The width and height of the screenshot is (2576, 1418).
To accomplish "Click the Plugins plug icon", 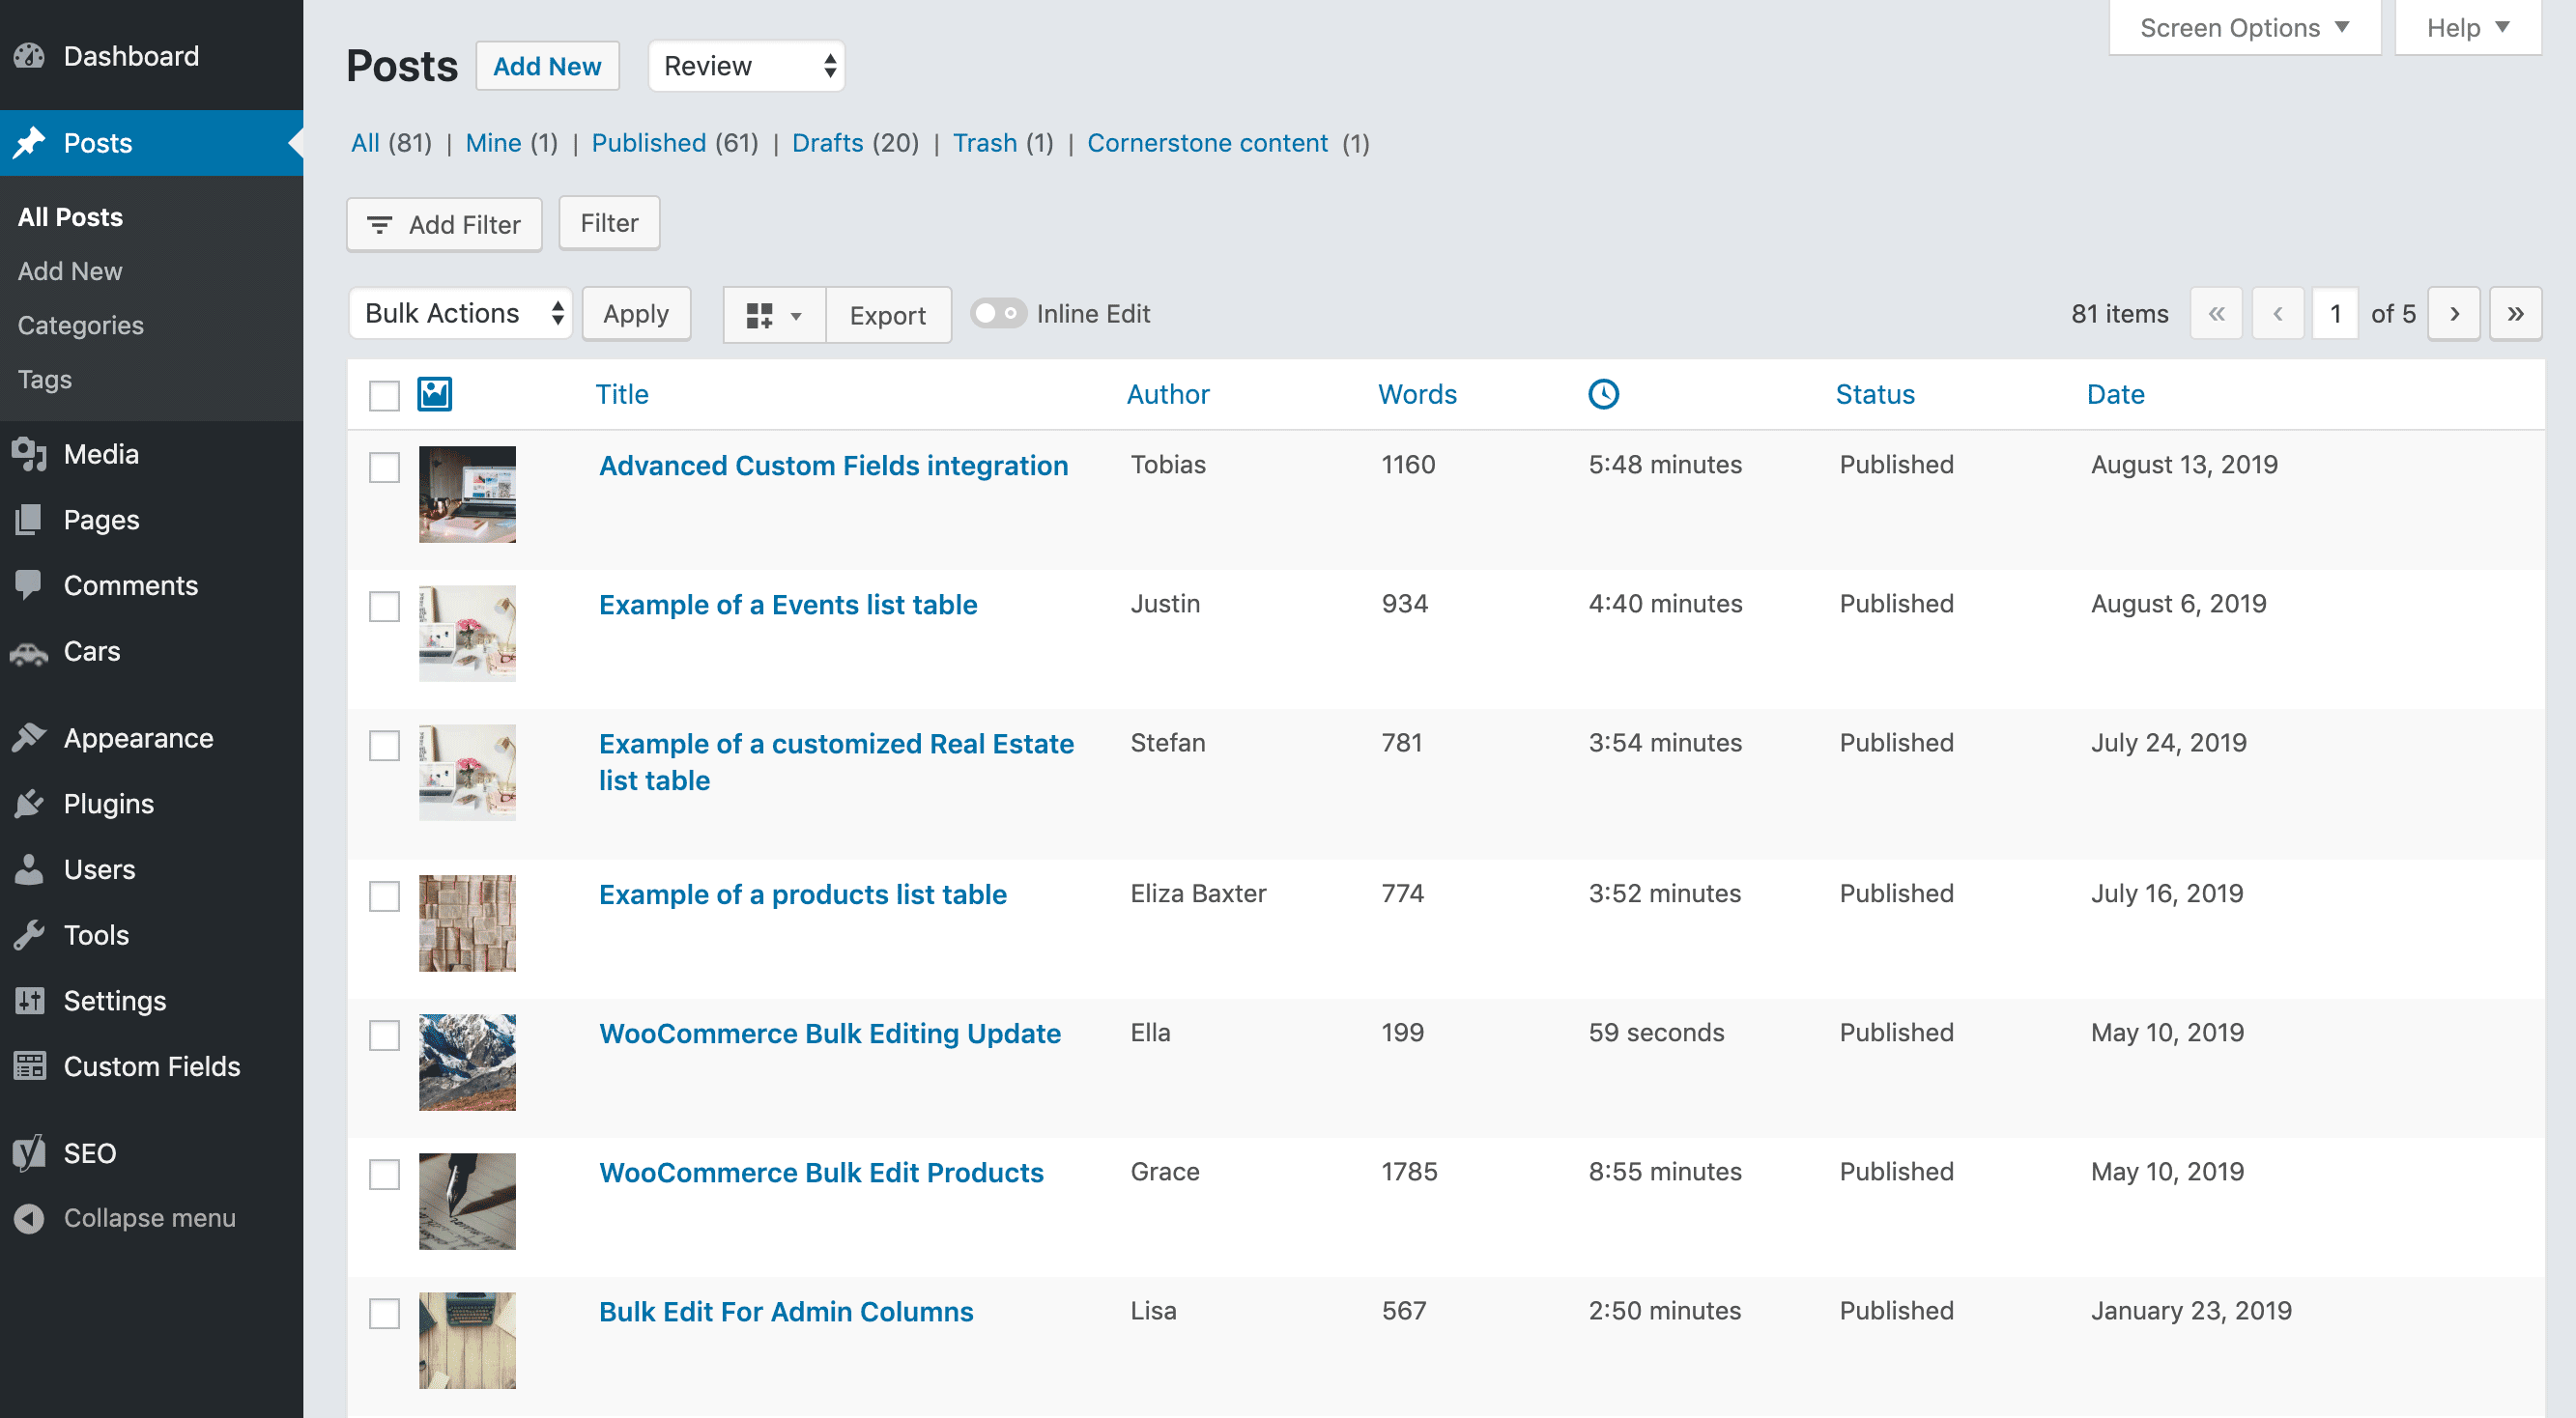I will (x=29, y=804).
